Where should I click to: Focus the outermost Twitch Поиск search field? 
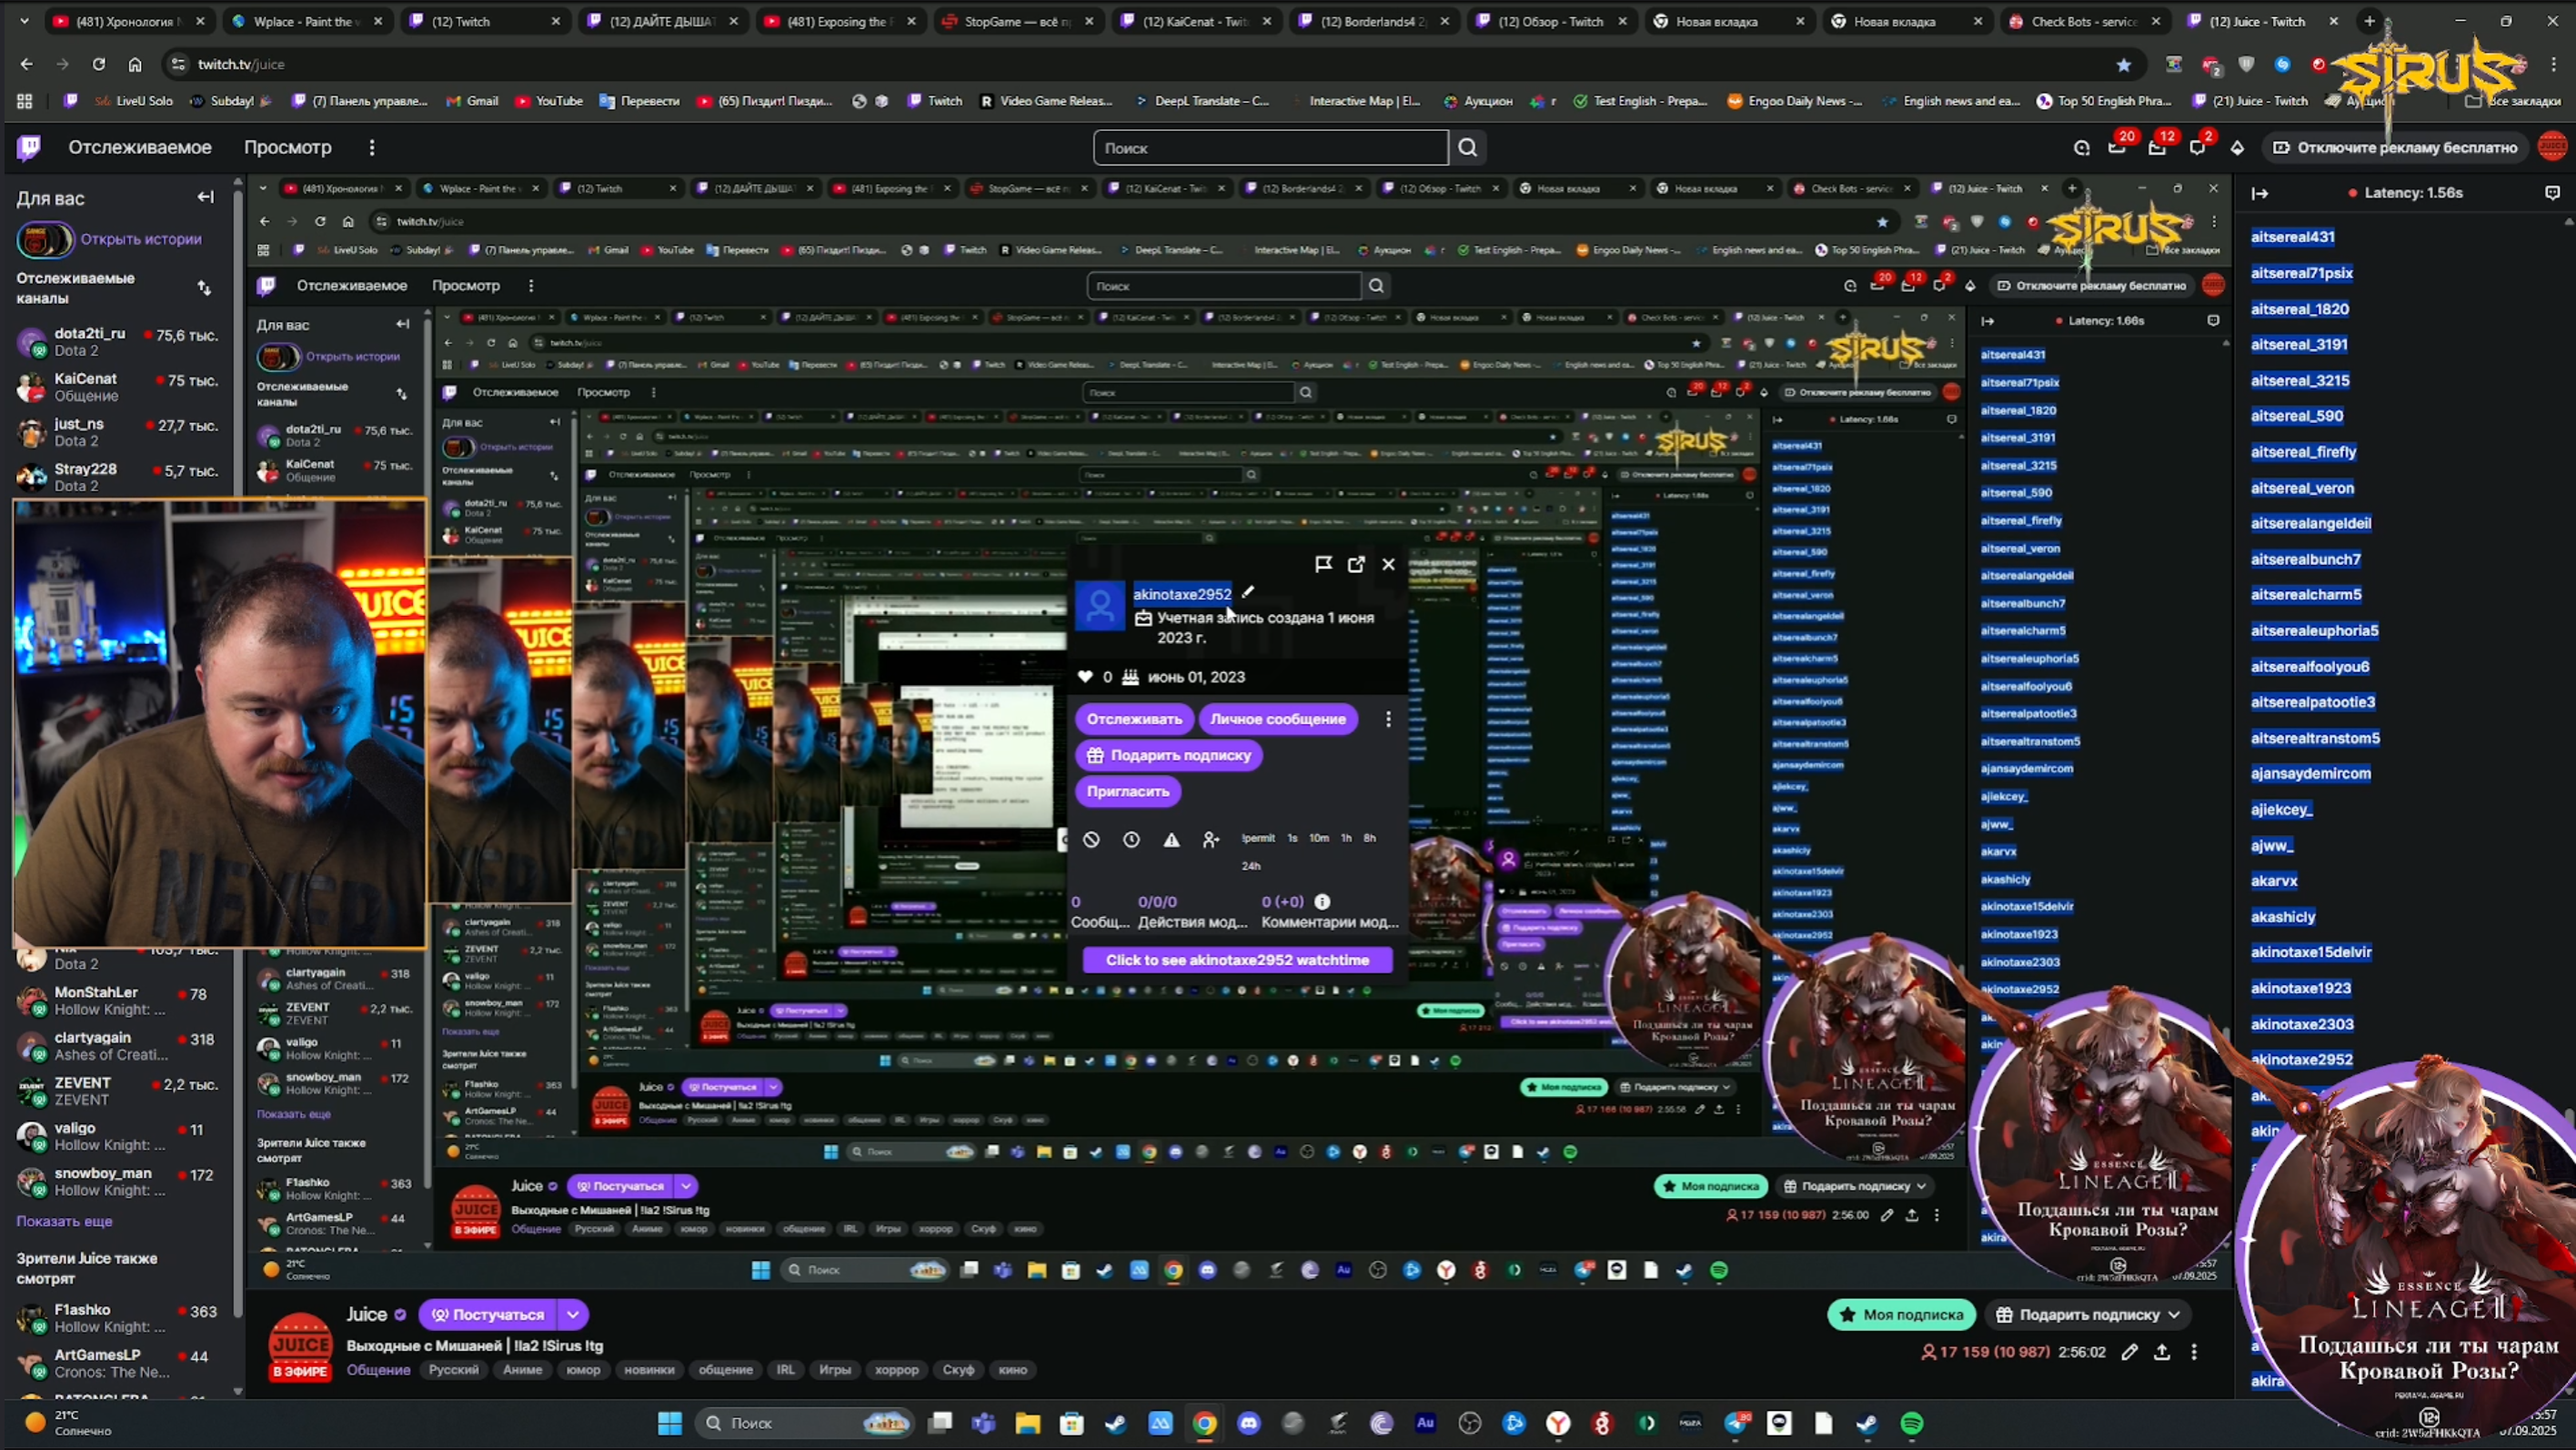coord(1269,148)
